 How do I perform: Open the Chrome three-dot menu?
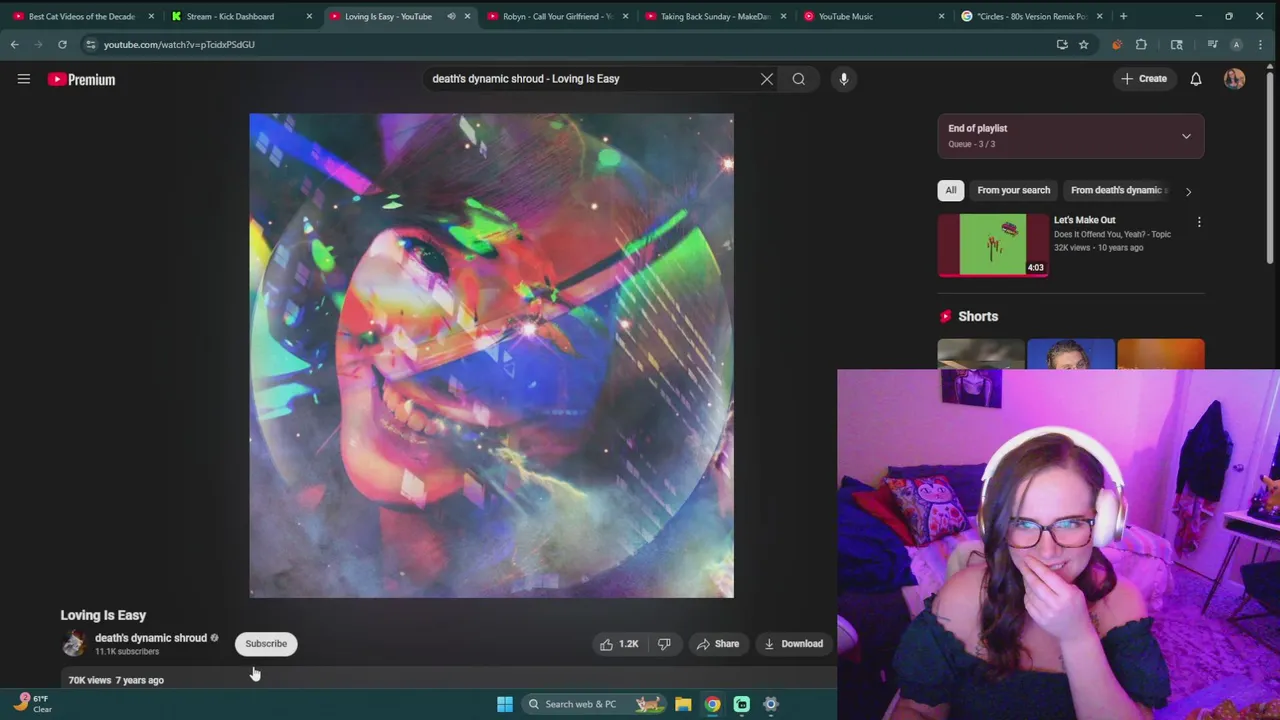1262,44
